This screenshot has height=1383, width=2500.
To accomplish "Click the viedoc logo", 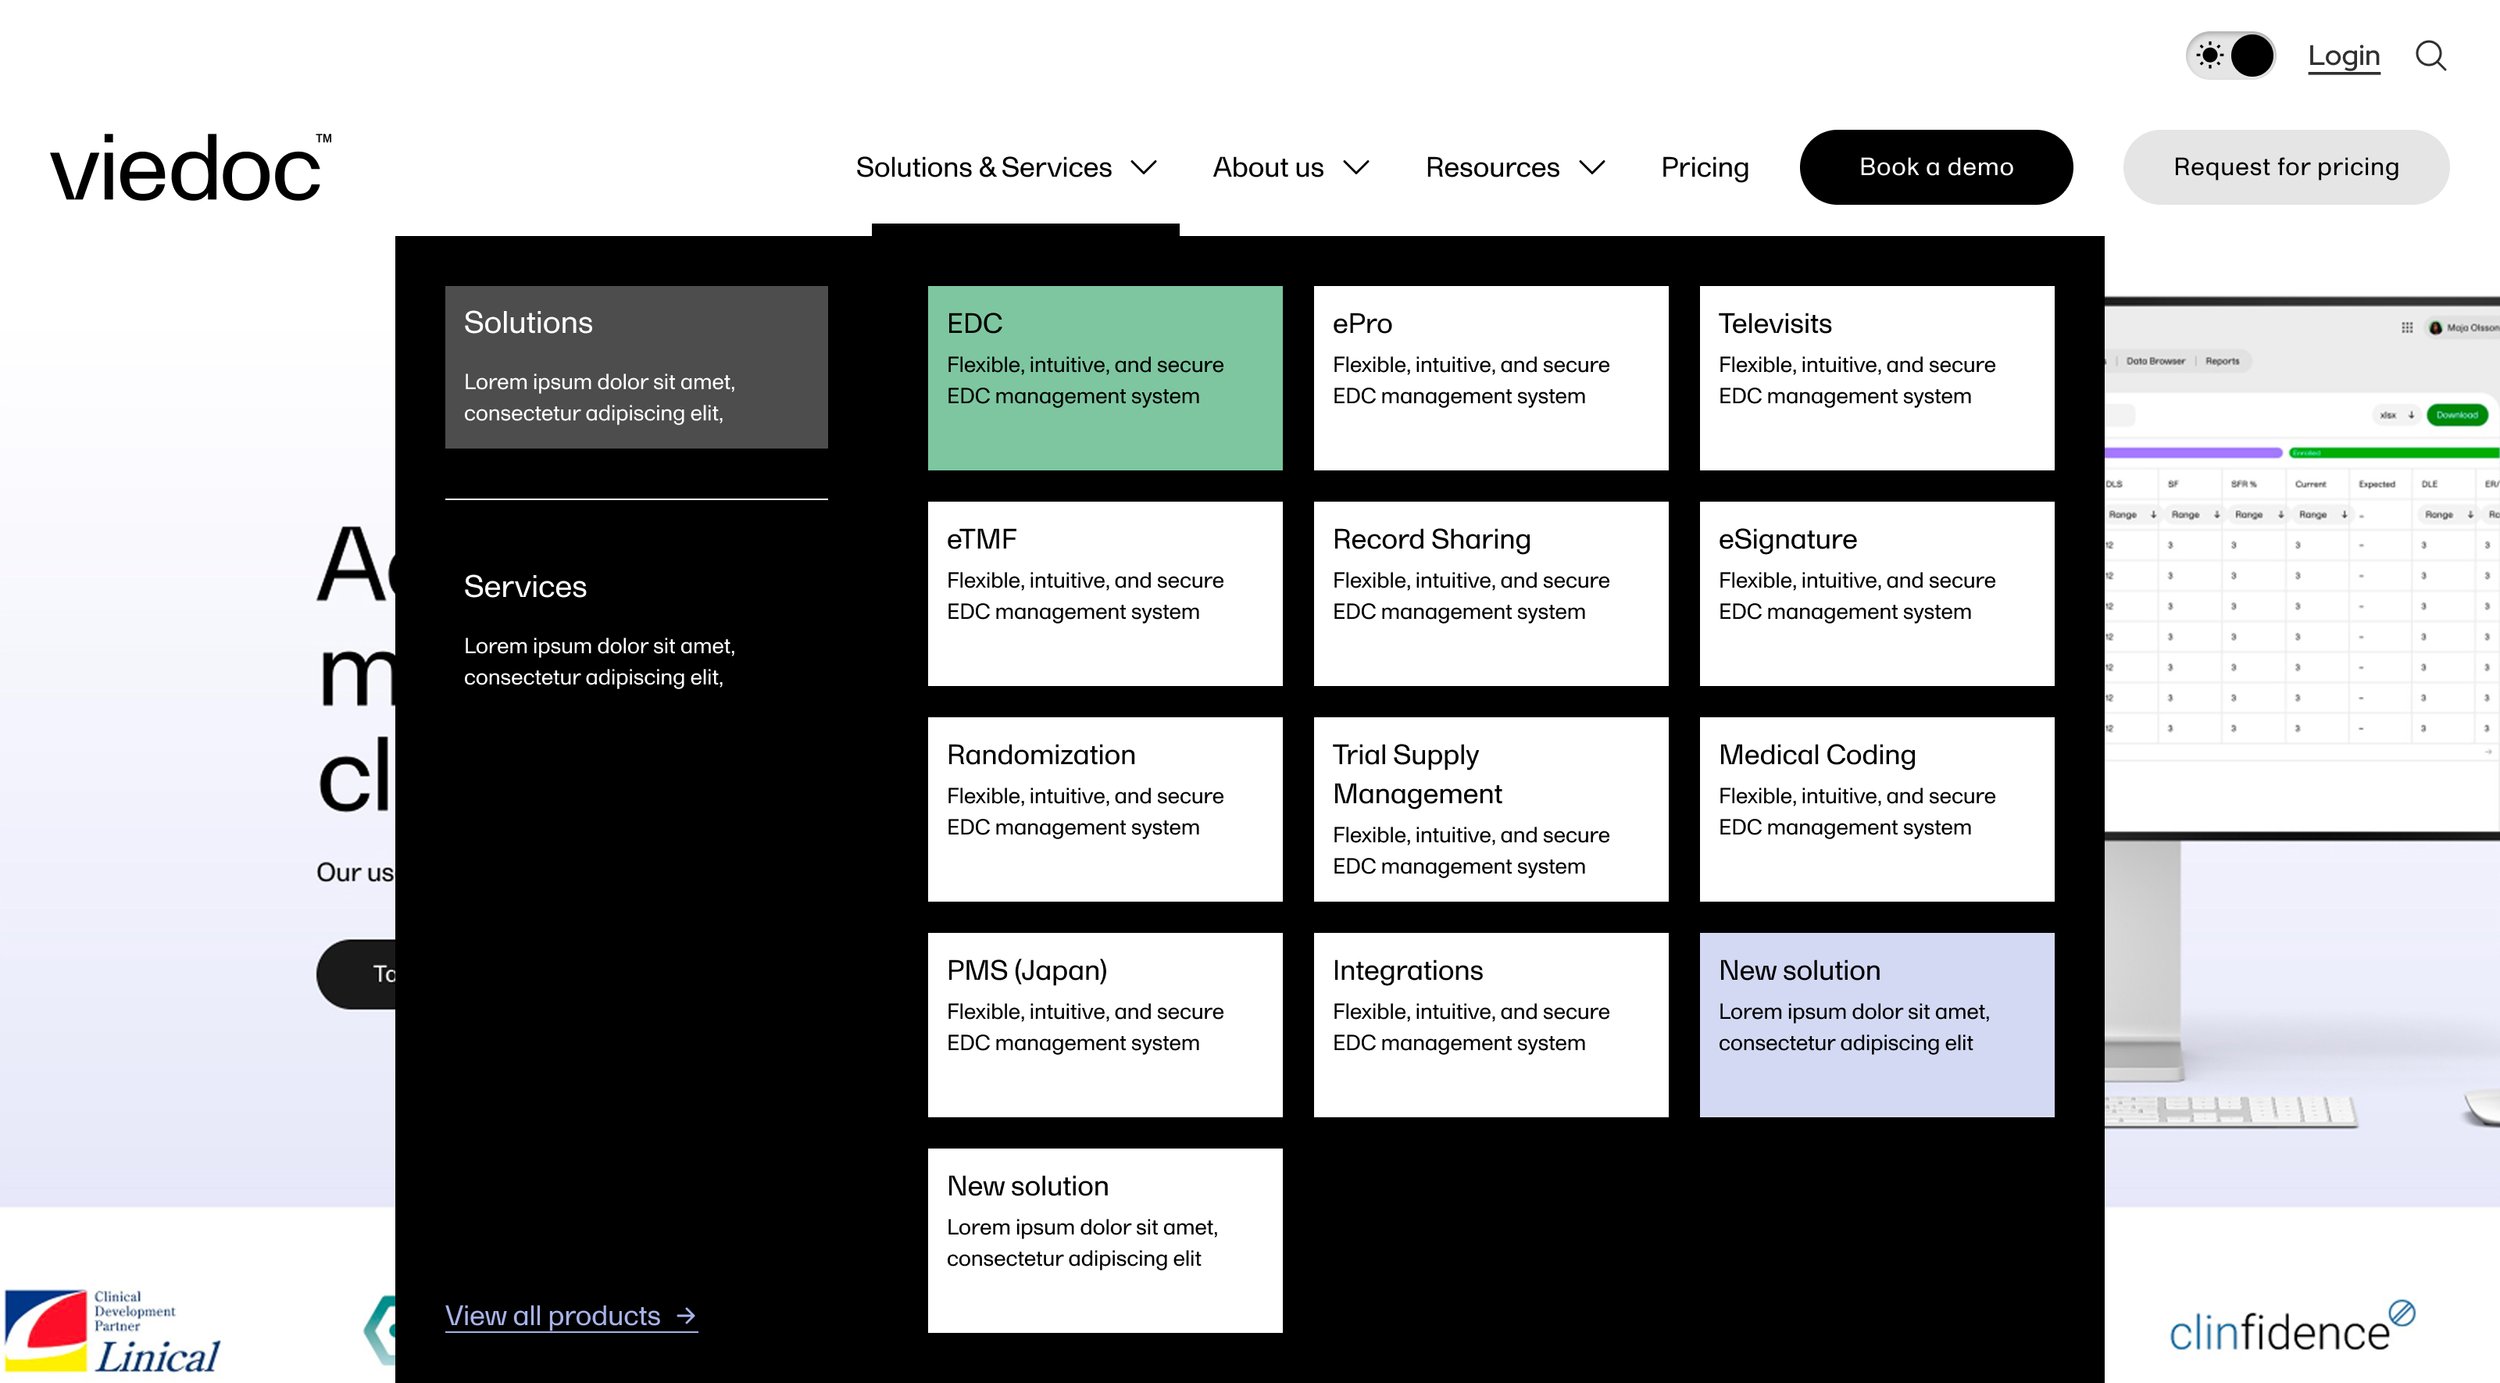I will point(190,168).
